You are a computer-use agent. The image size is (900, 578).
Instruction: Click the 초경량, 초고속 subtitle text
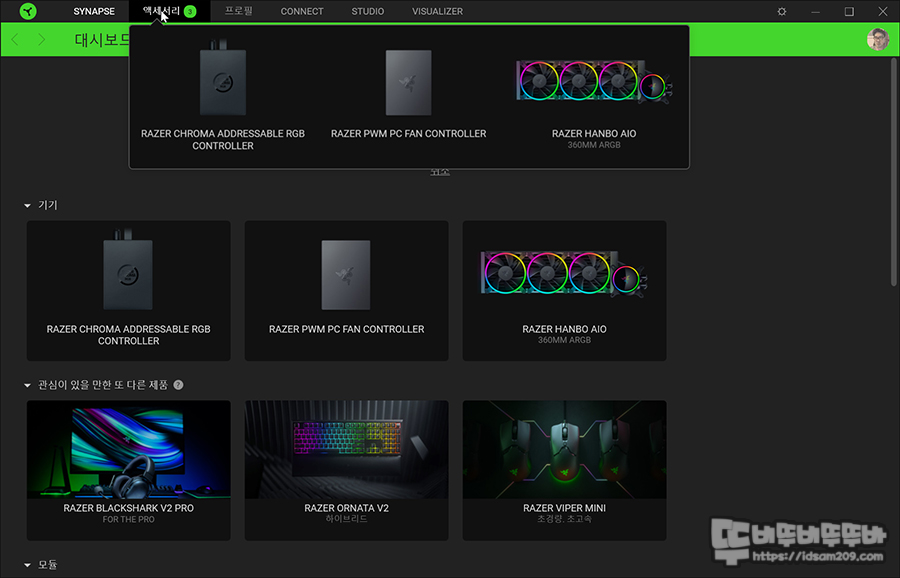(x=565, y=519)
